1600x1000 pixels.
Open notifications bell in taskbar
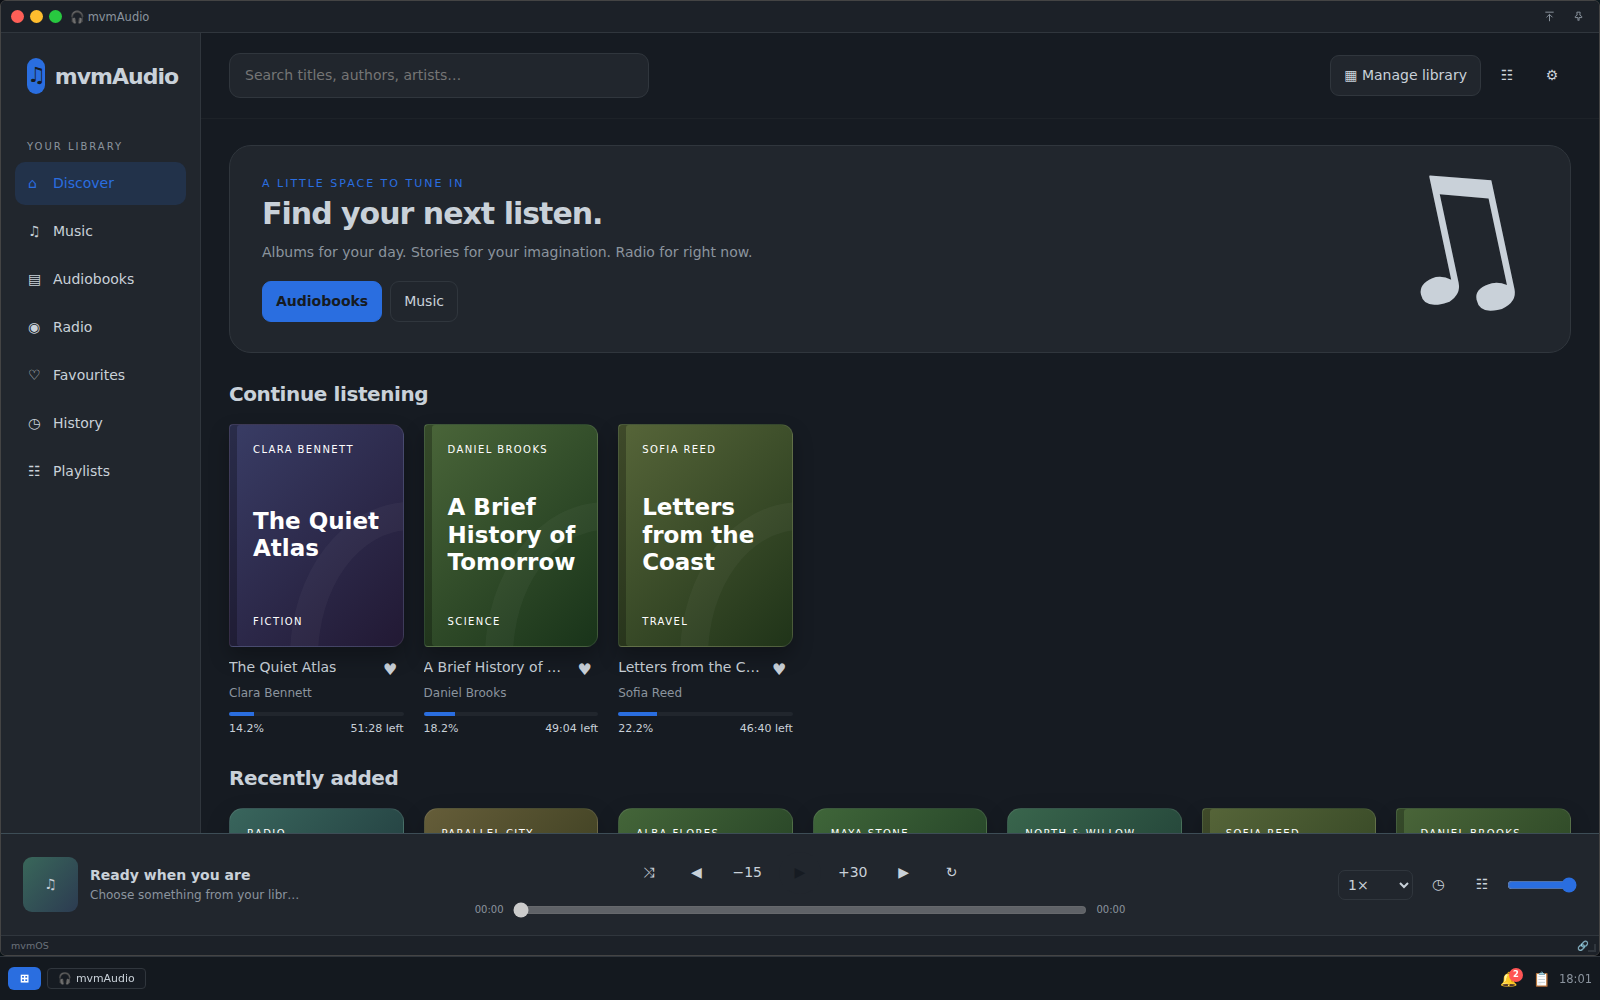tap(1510, 979)
